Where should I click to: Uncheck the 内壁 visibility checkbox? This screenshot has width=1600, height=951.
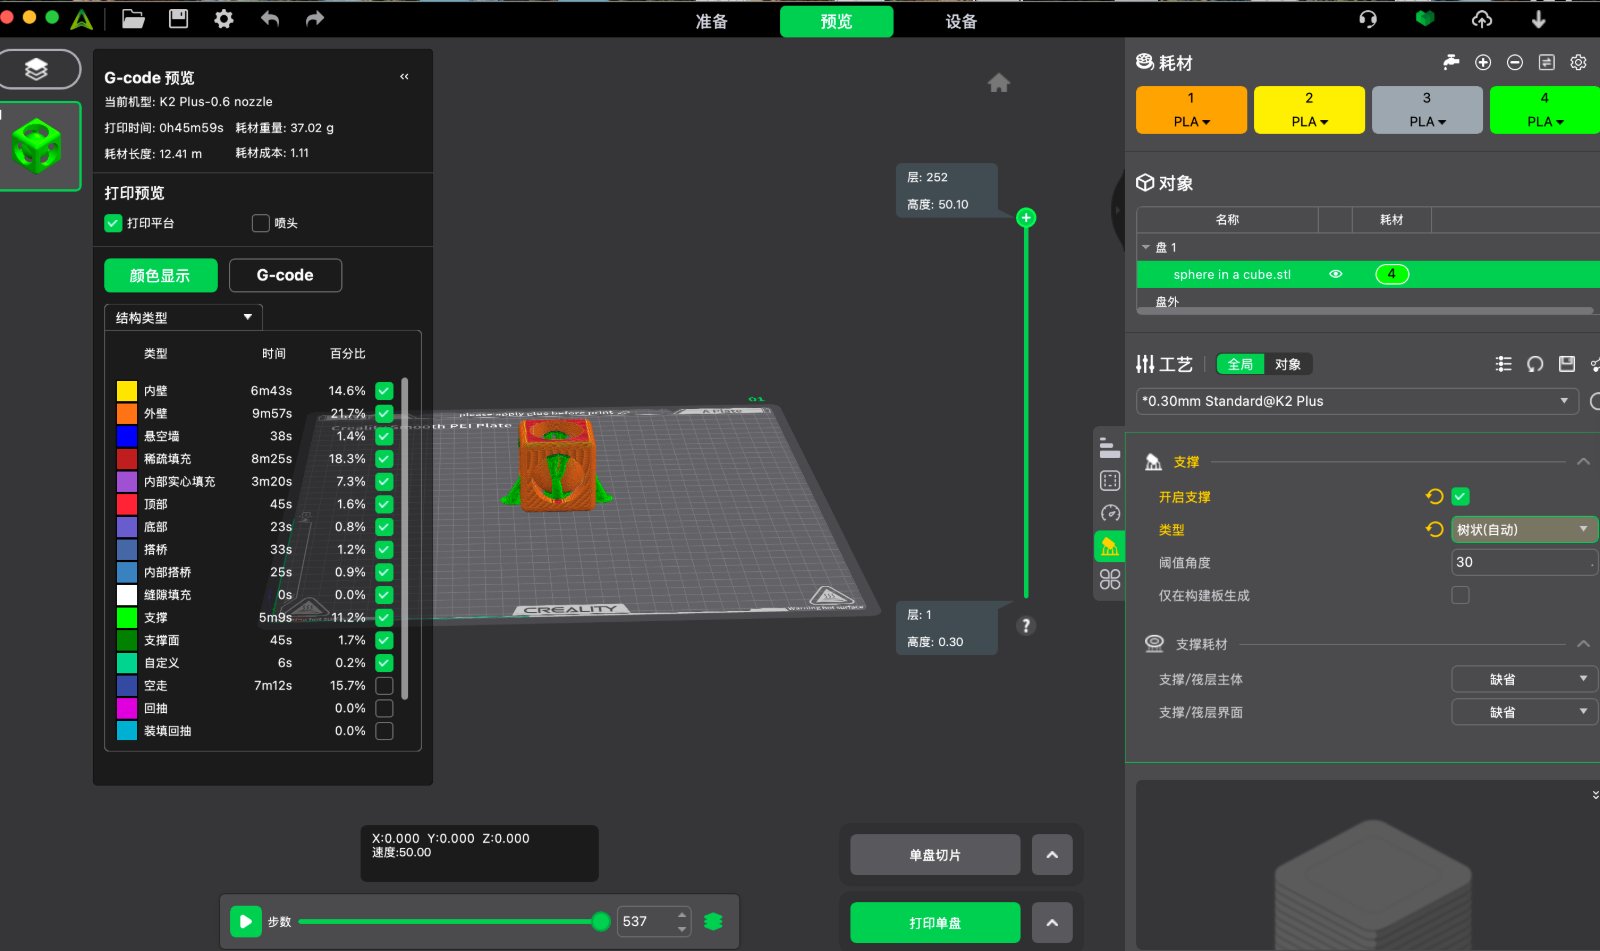[384, 391]
